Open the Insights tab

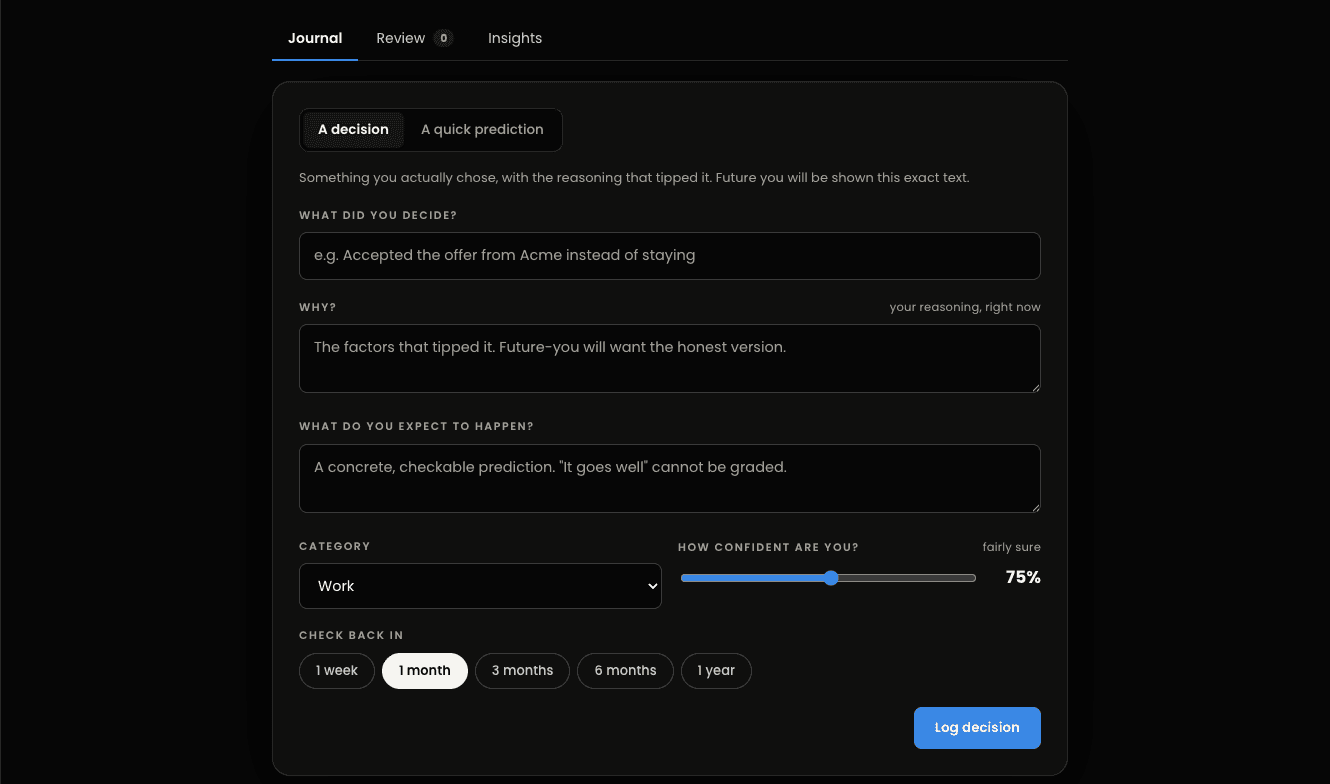515,38
